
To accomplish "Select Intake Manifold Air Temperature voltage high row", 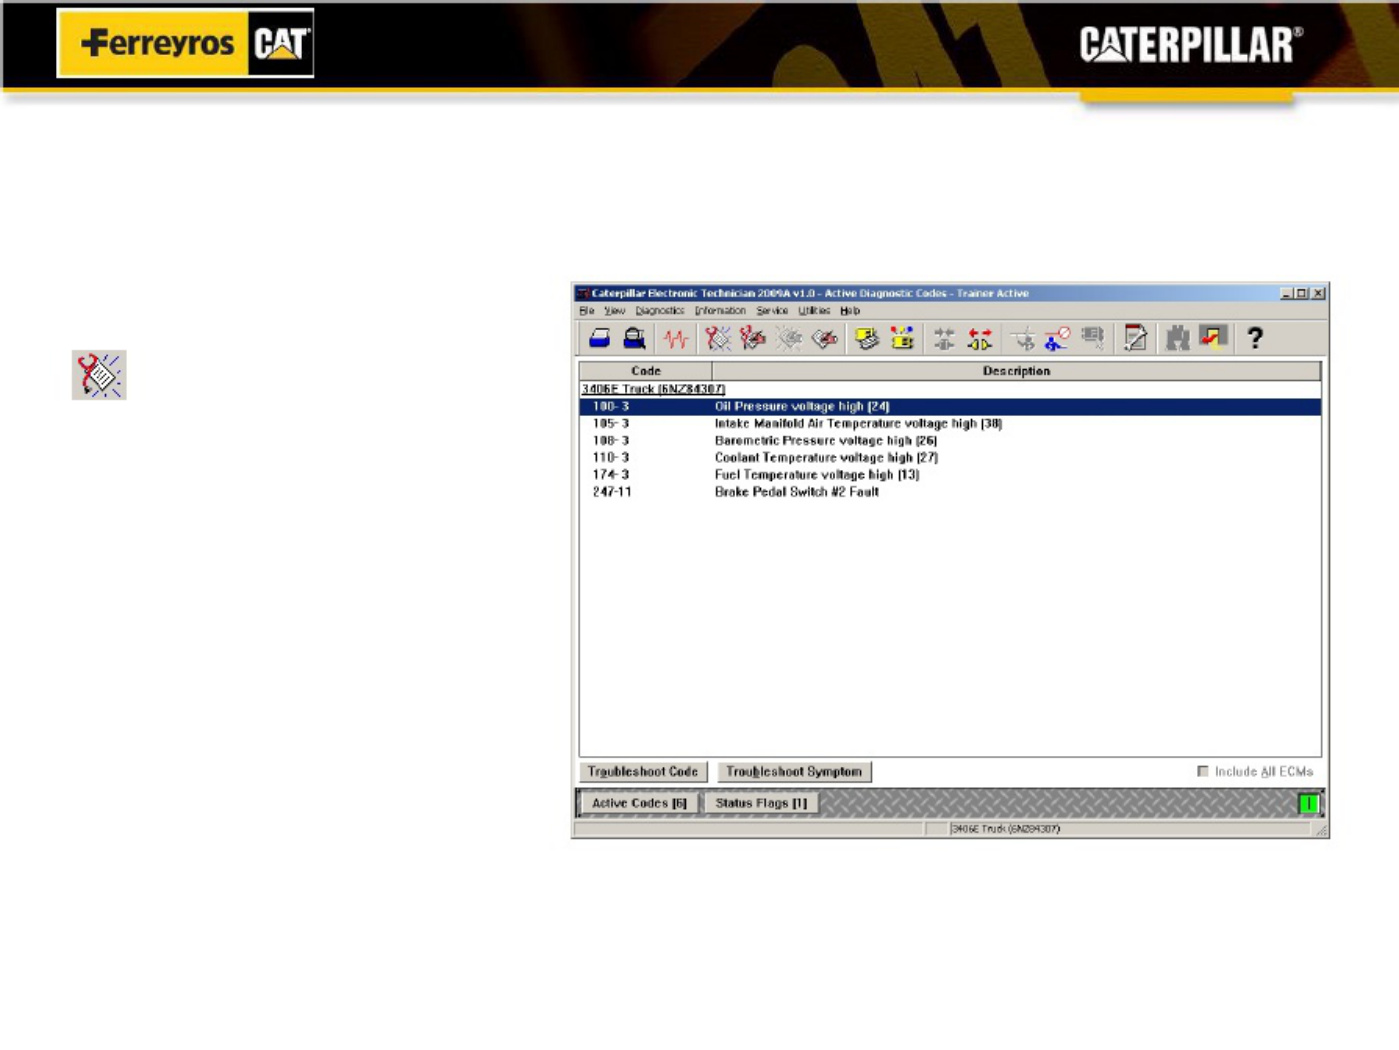I will (x=950, y=424).
